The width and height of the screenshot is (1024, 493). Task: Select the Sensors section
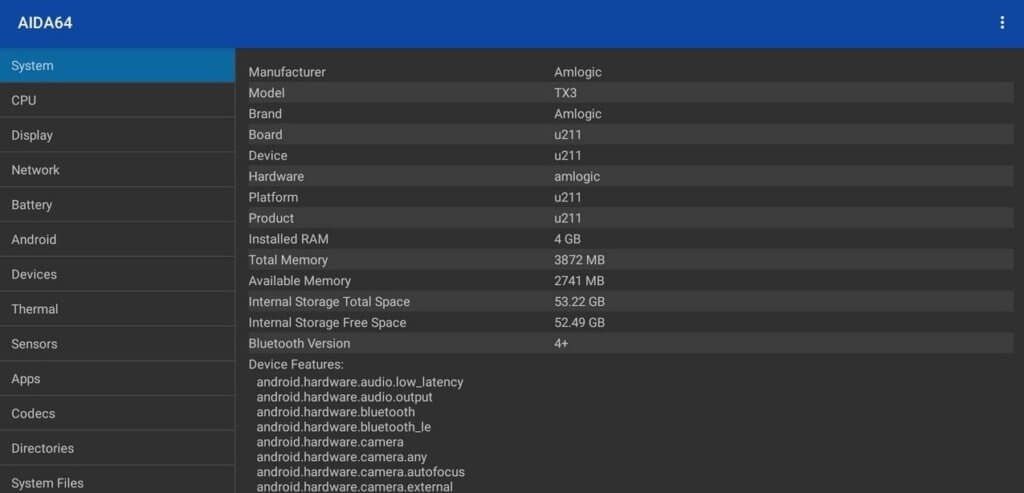(x=118, y=344)
